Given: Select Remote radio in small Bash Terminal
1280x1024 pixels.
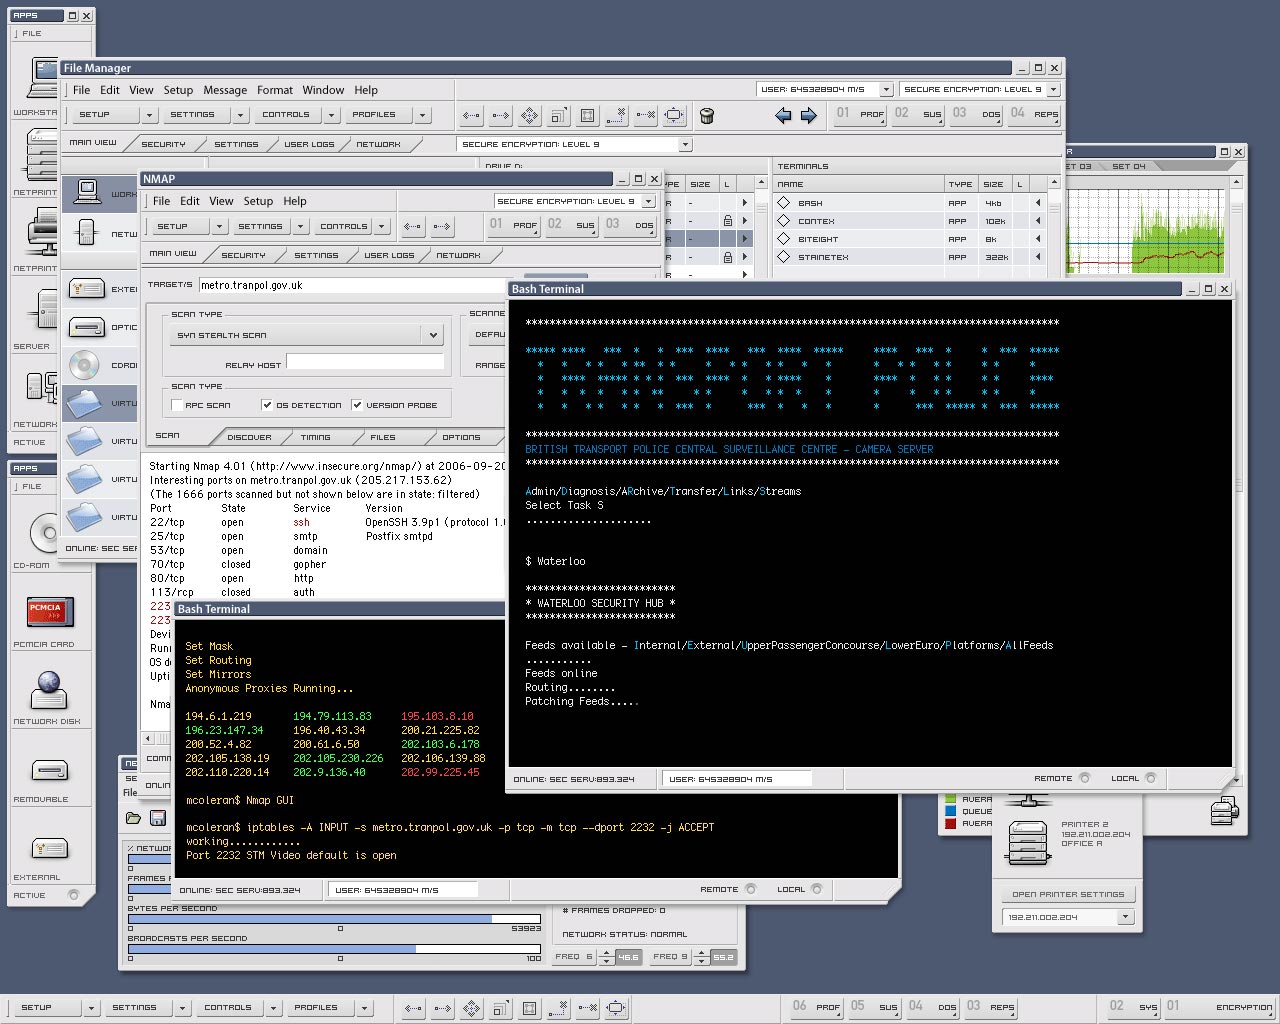Looking at the screenshot, I should [751, 889].
